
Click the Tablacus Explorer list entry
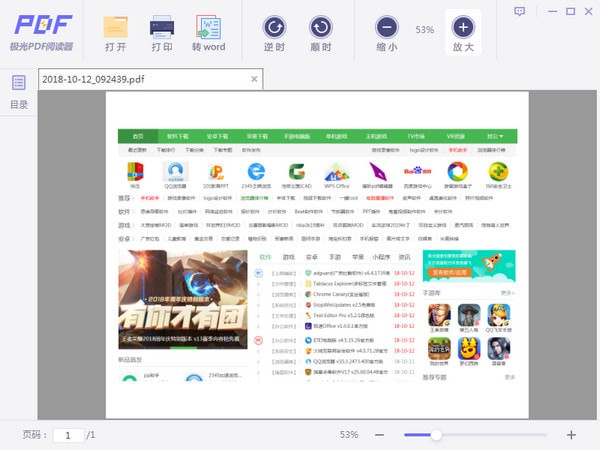pyautogui.click(x=346, y=284)
